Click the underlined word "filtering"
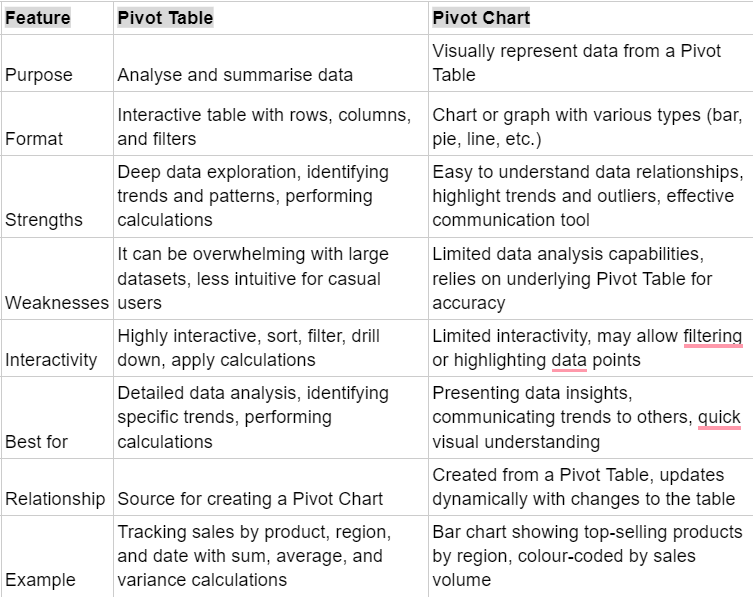Viewport: 753px width, 597px height. 712,336
